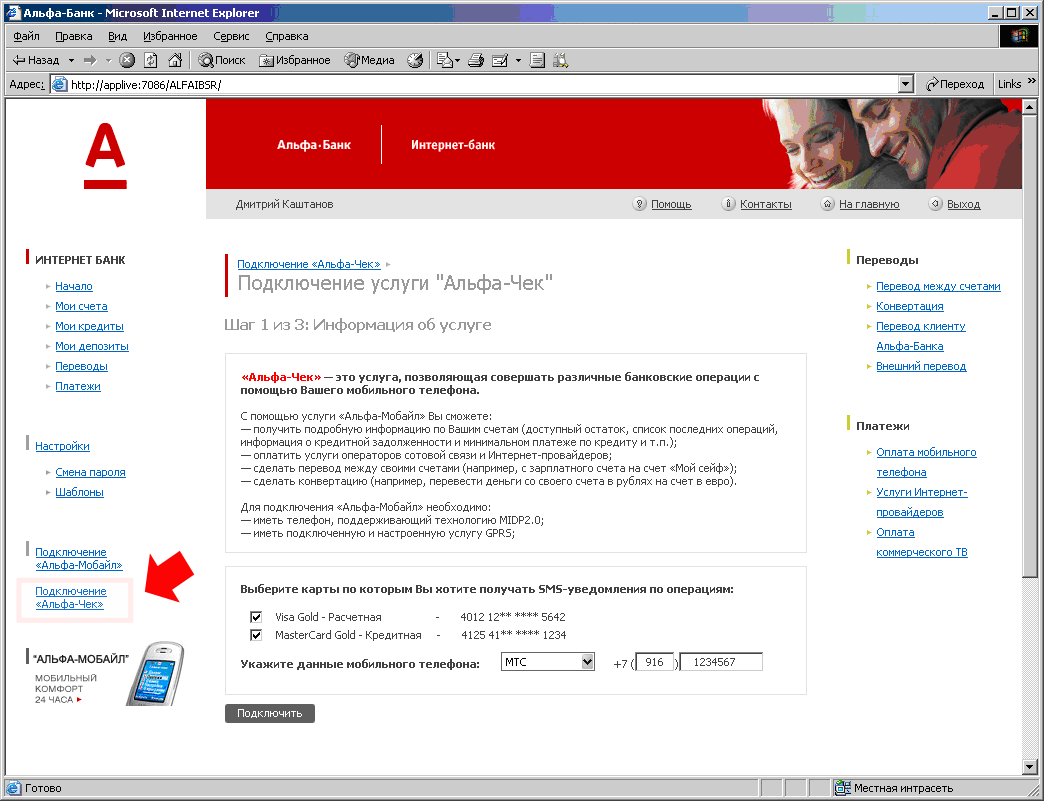Open the Интернет-банк header tab

point(453,144)
